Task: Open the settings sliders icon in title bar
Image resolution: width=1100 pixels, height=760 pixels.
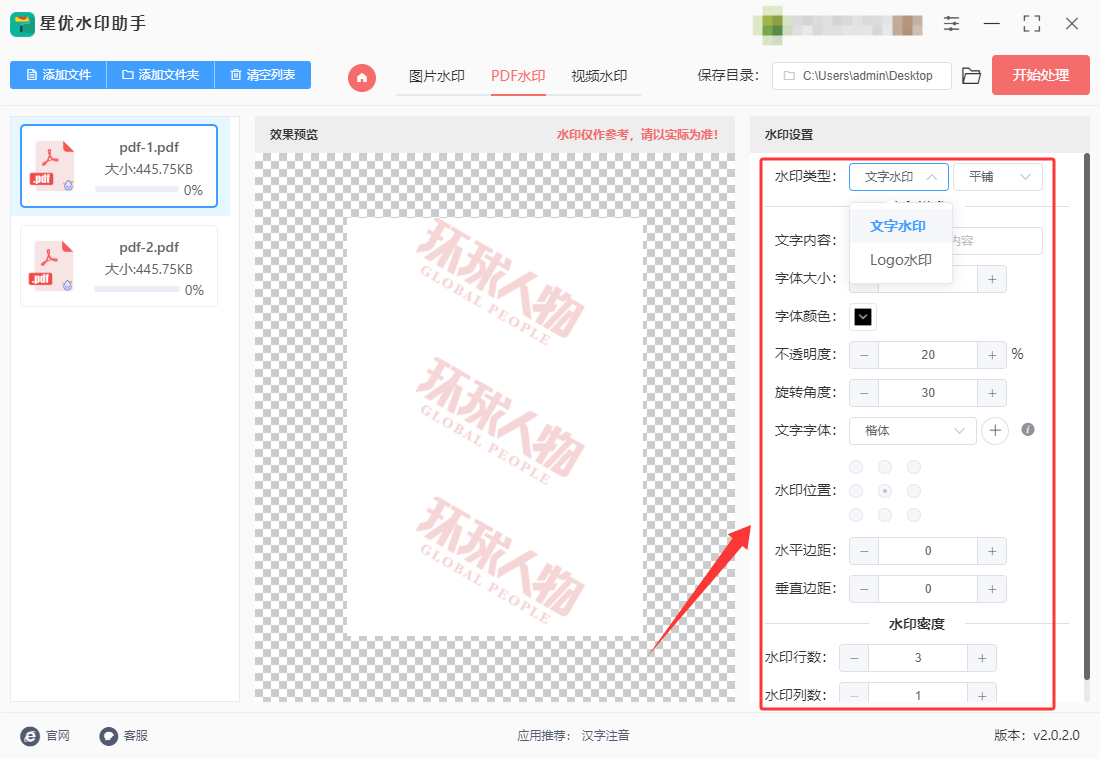Action: coord(951,24)
